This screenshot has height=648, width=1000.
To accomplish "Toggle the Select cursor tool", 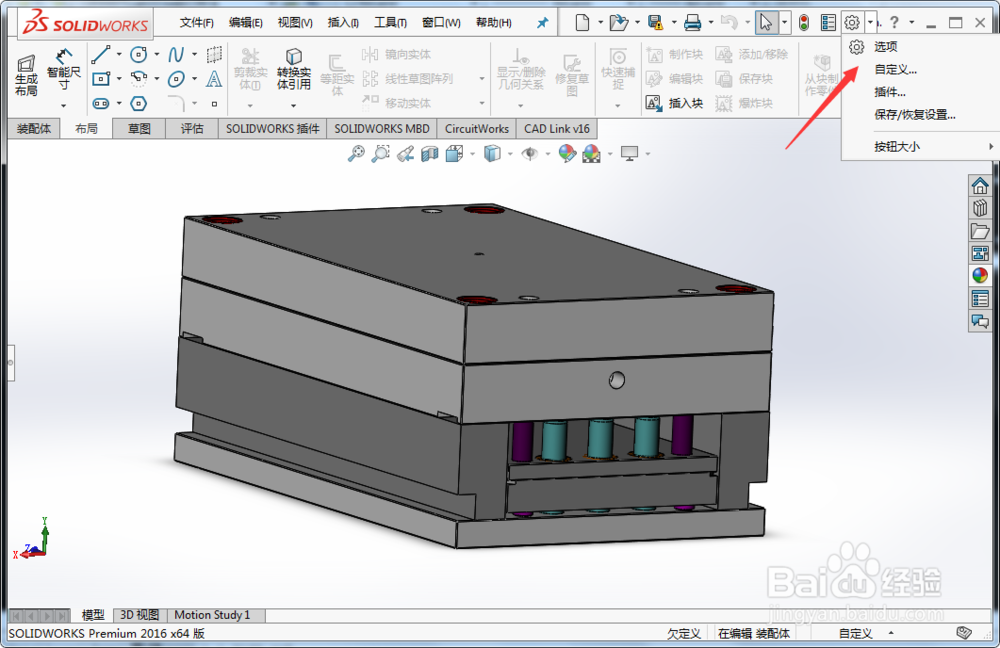I will coord(765,23).
